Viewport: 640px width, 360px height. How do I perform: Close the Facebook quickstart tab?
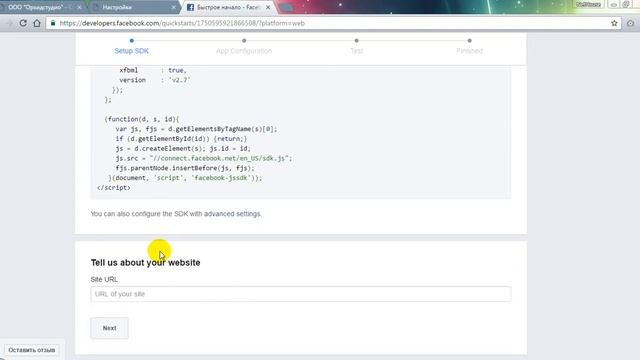(268, 7)
